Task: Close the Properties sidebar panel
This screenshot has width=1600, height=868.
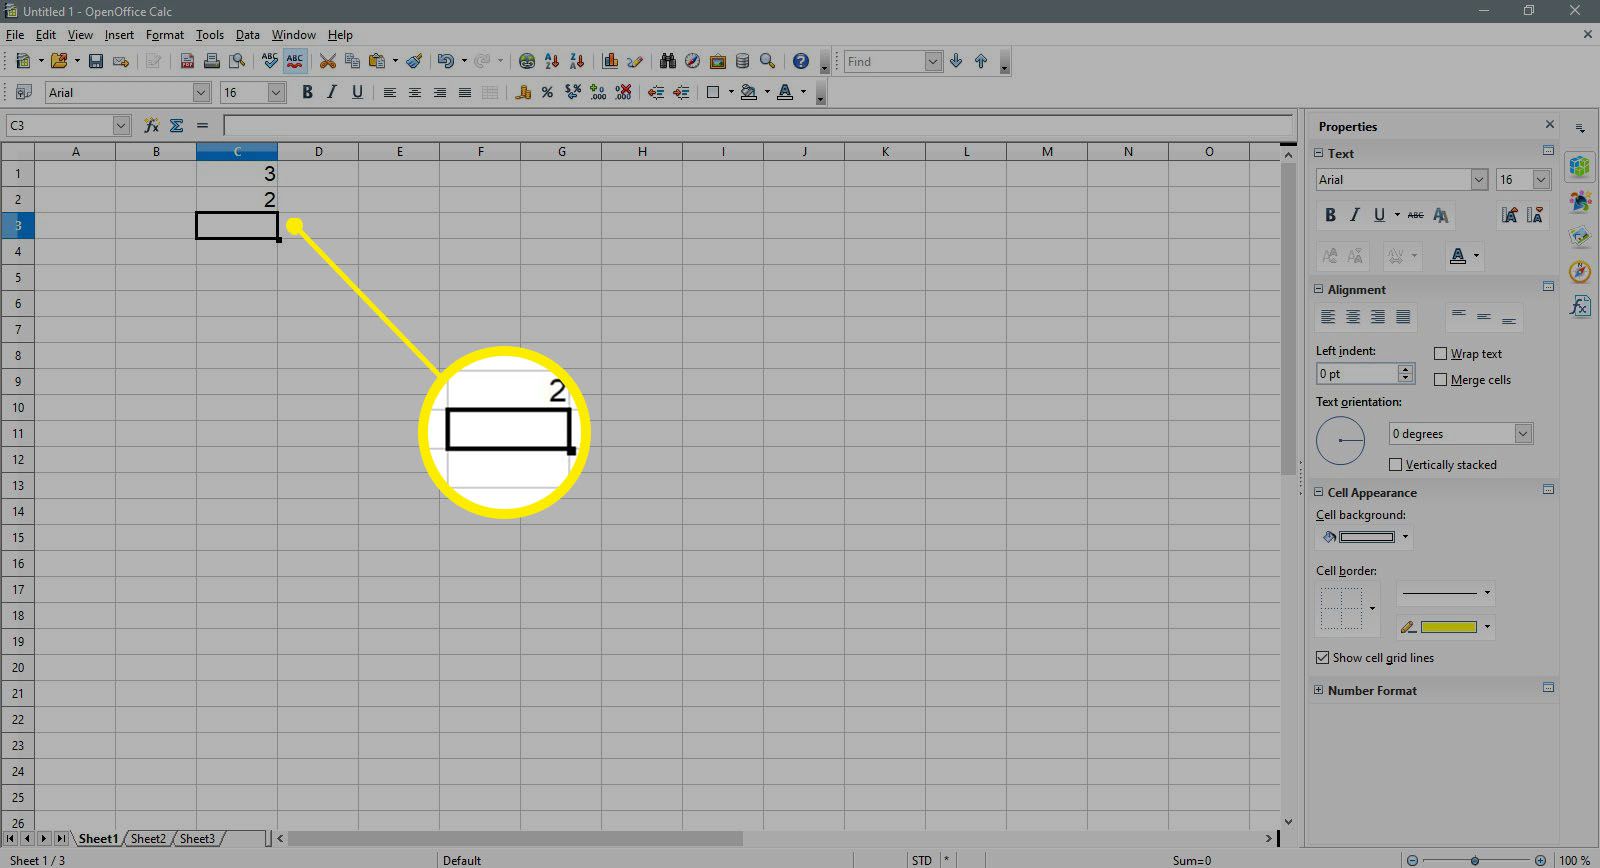Action: [1550, 125]
